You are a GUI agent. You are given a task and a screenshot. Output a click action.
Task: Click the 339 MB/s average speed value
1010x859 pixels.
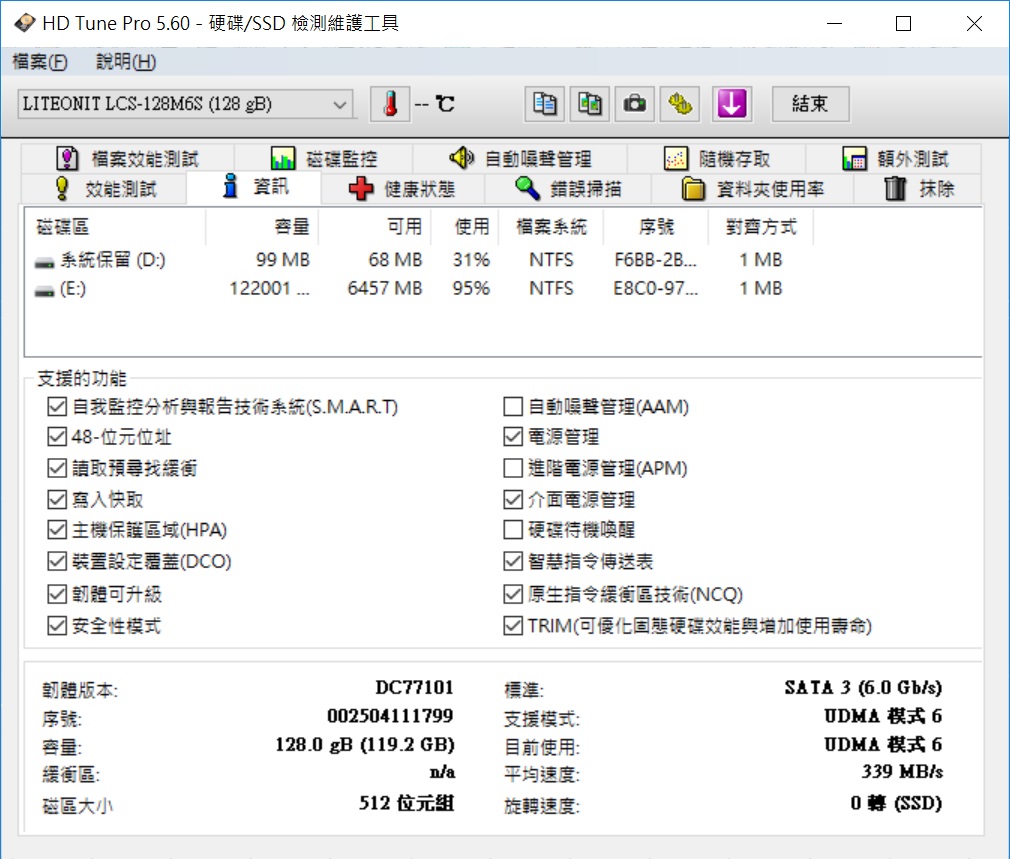click(902, 772)
